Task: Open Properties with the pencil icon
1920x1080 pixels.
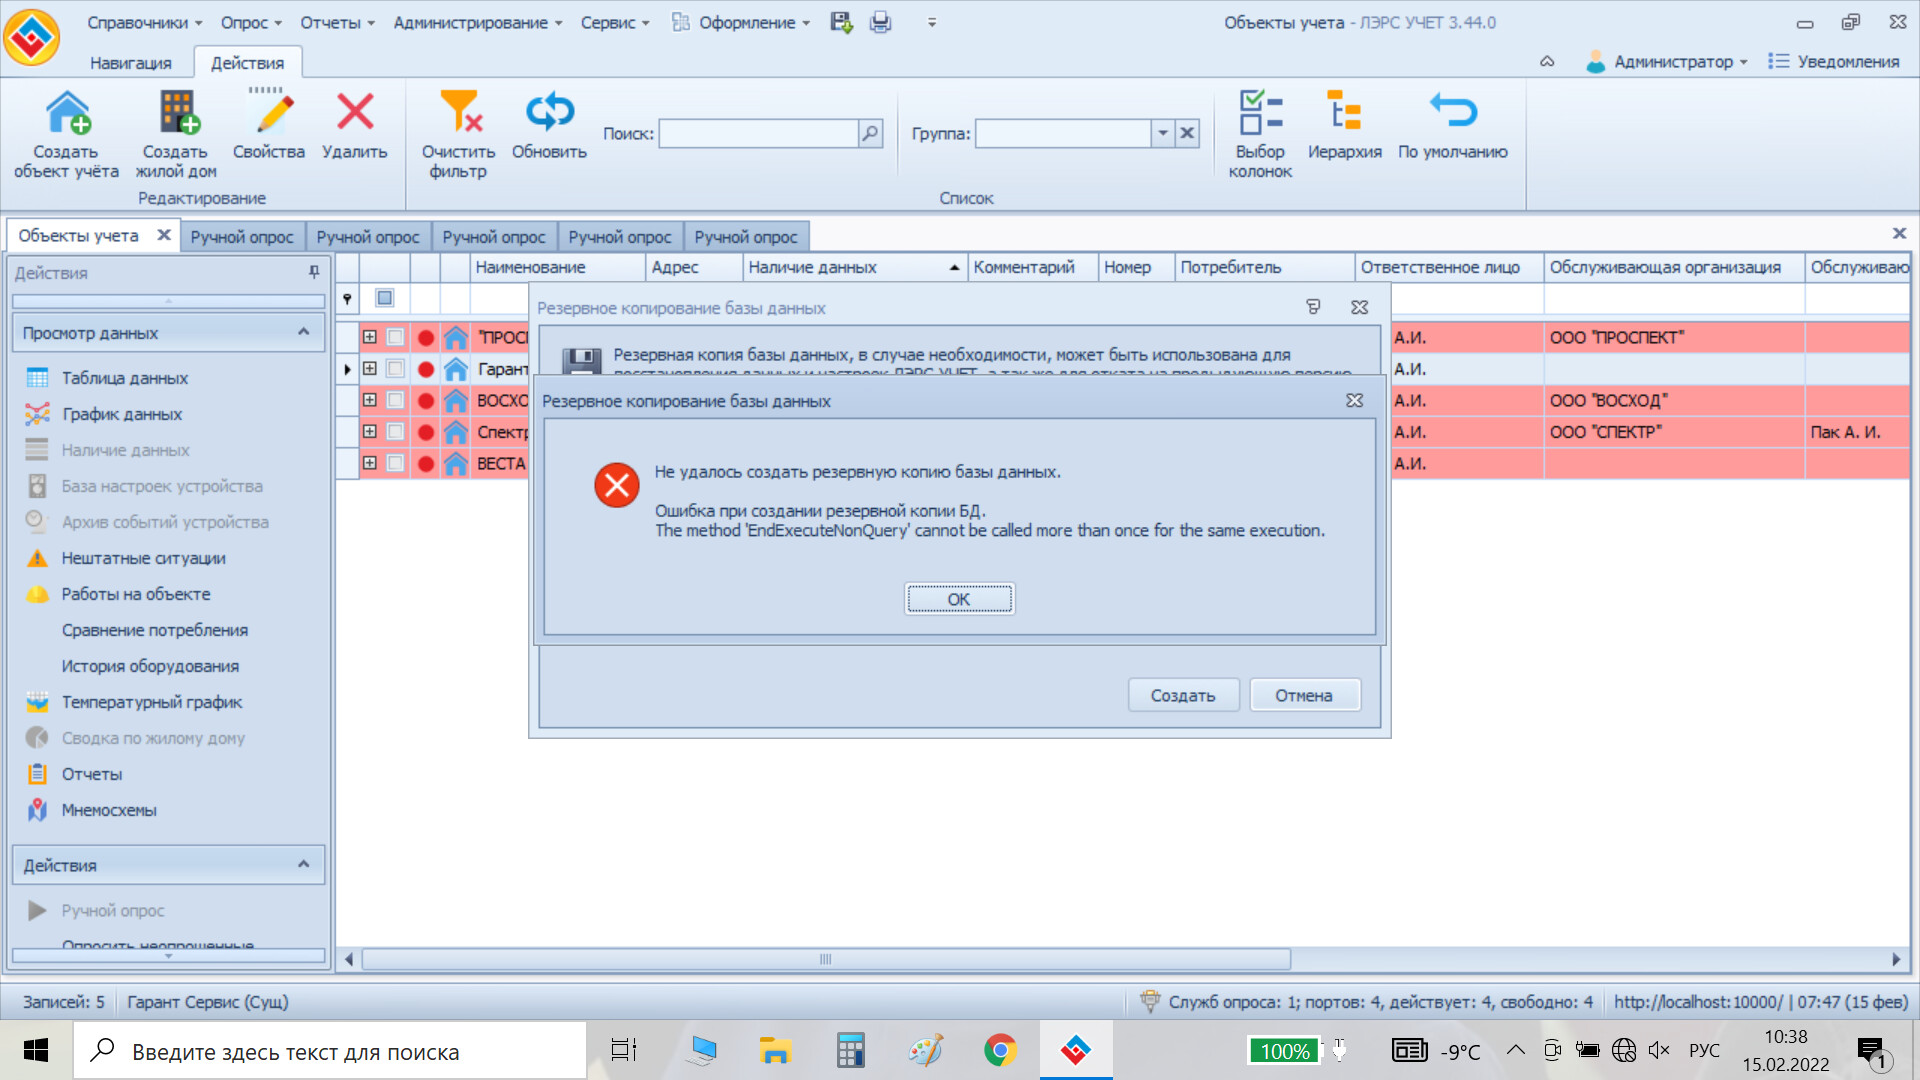Action: (x=270, y=112)
